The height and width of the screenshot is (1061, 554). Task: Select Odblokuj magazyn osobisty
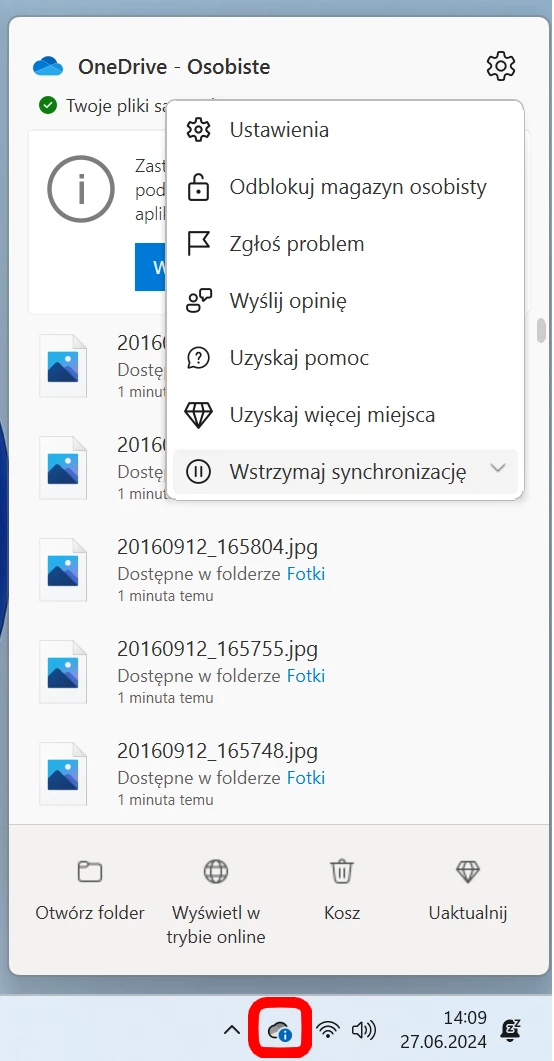pyautogui.click(x=345, y=187)
